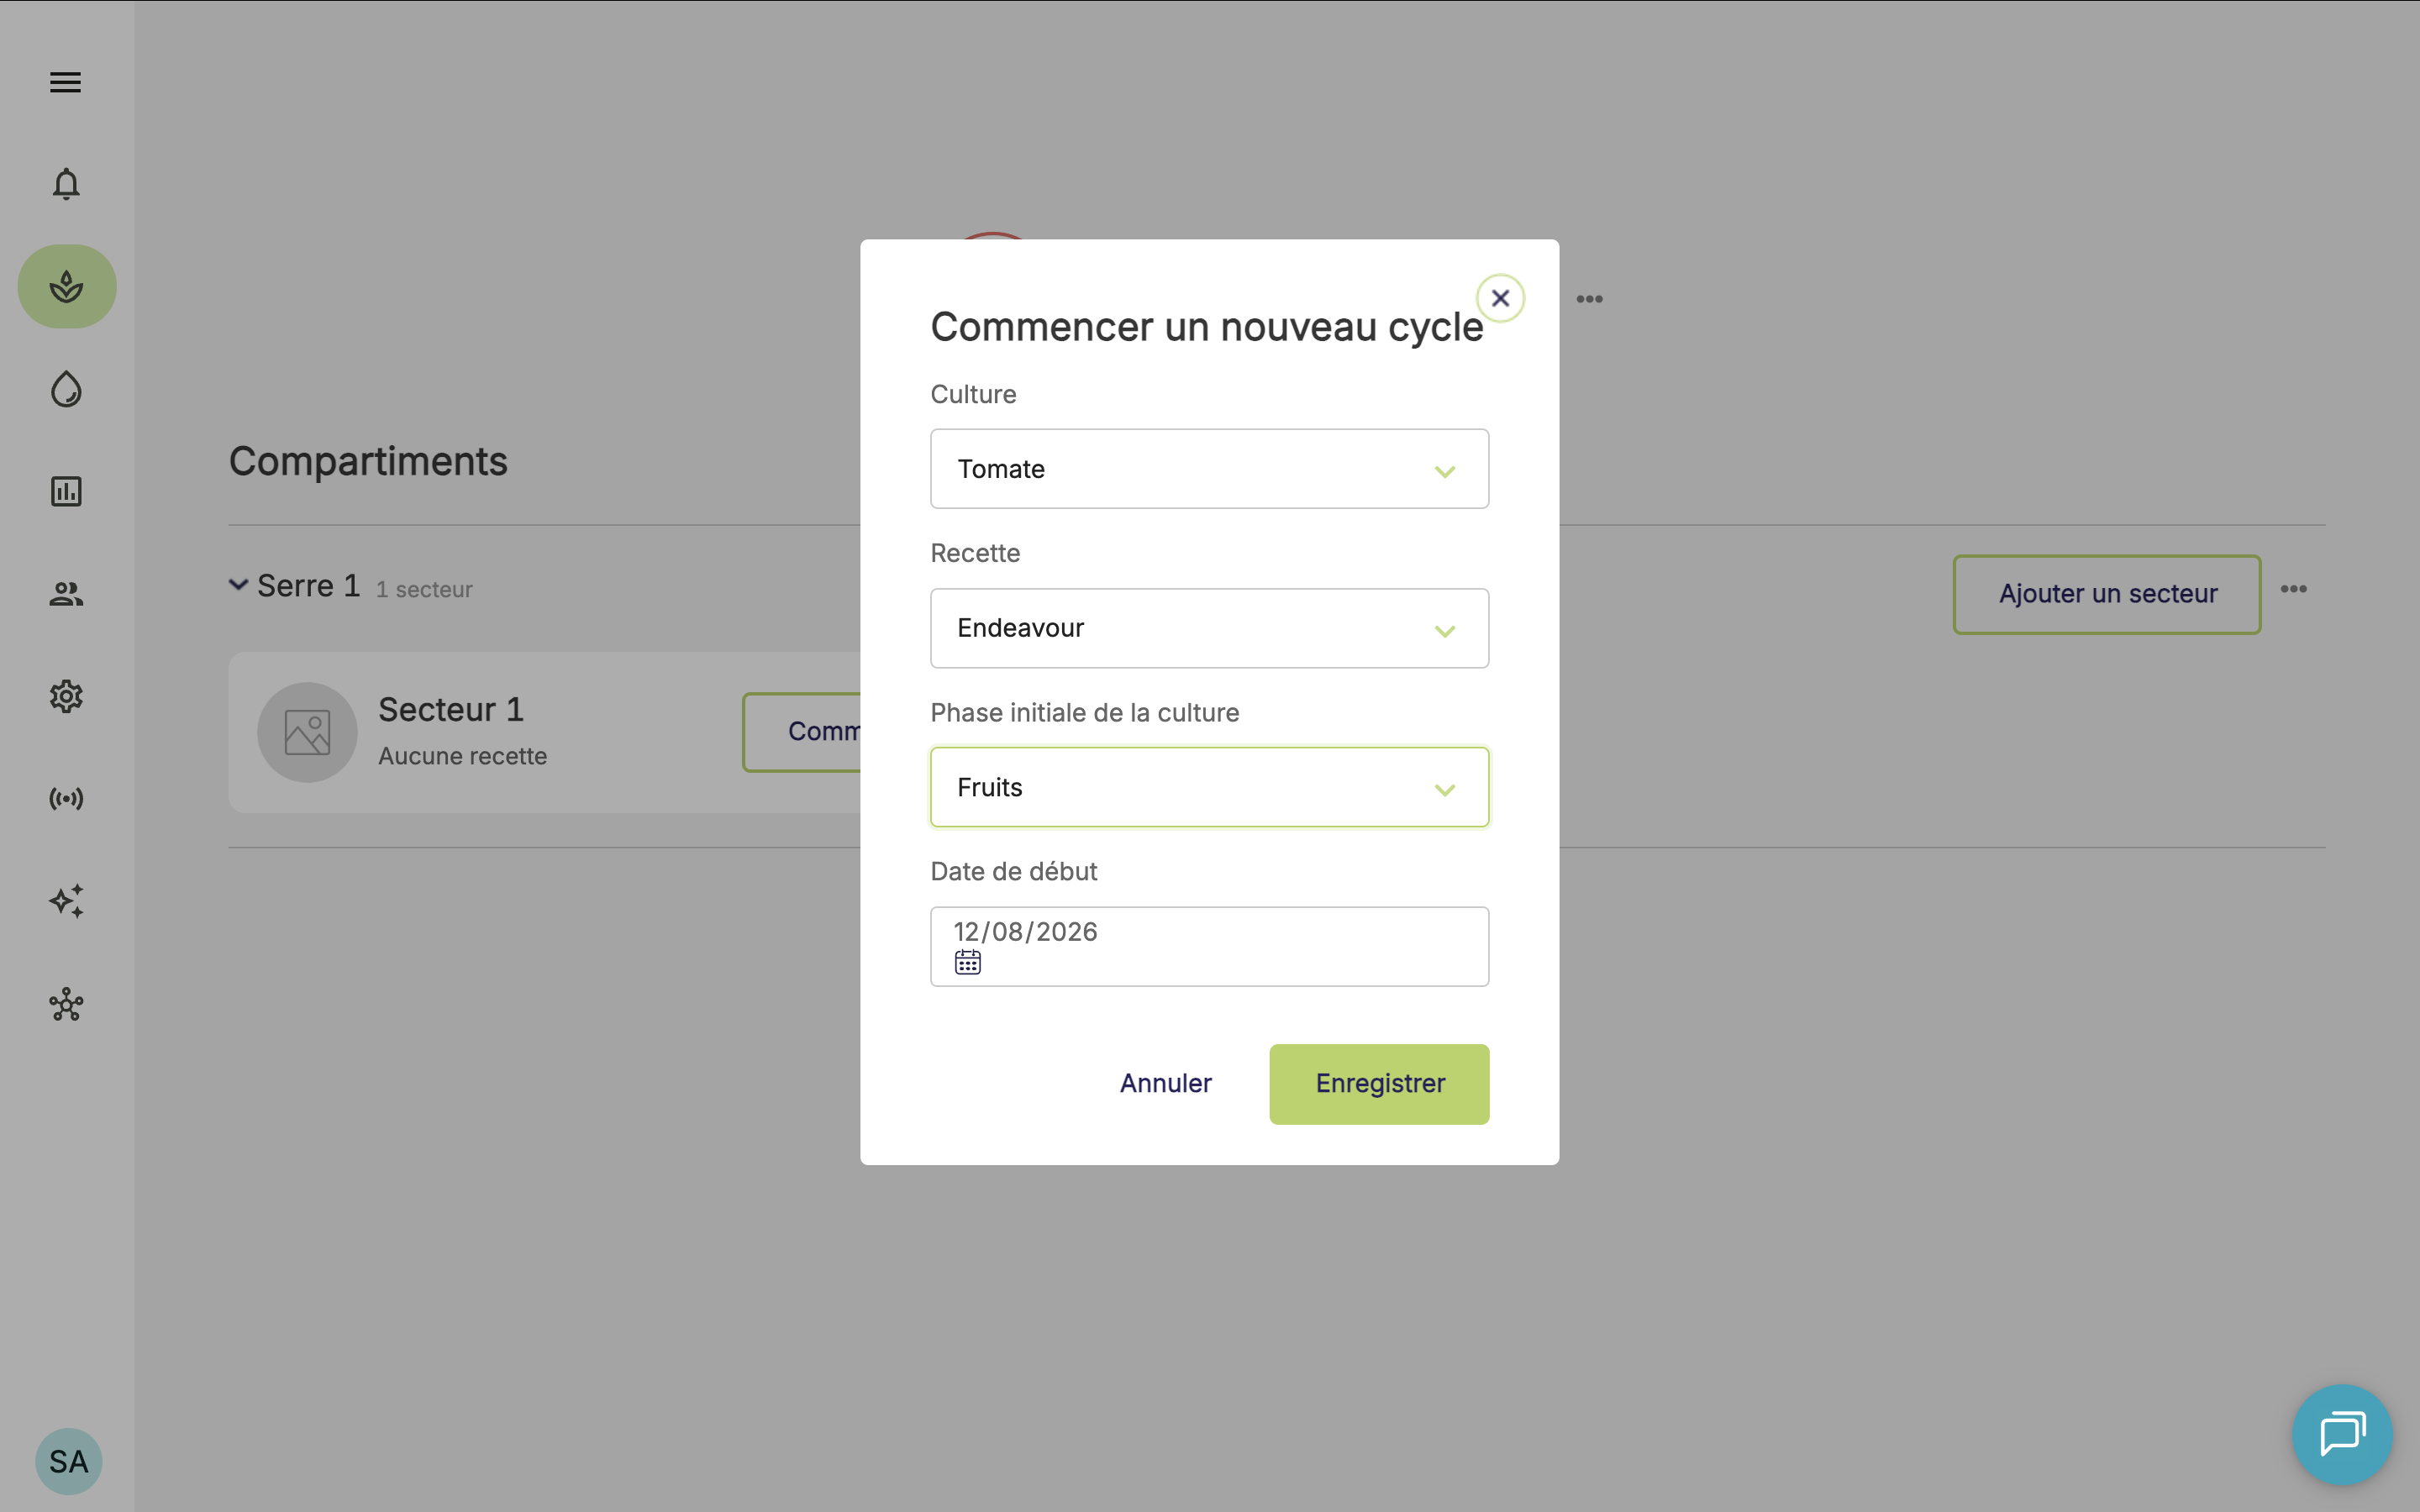
Task: Click the Ajouter un secteur button
Action: click(2107, 594)
